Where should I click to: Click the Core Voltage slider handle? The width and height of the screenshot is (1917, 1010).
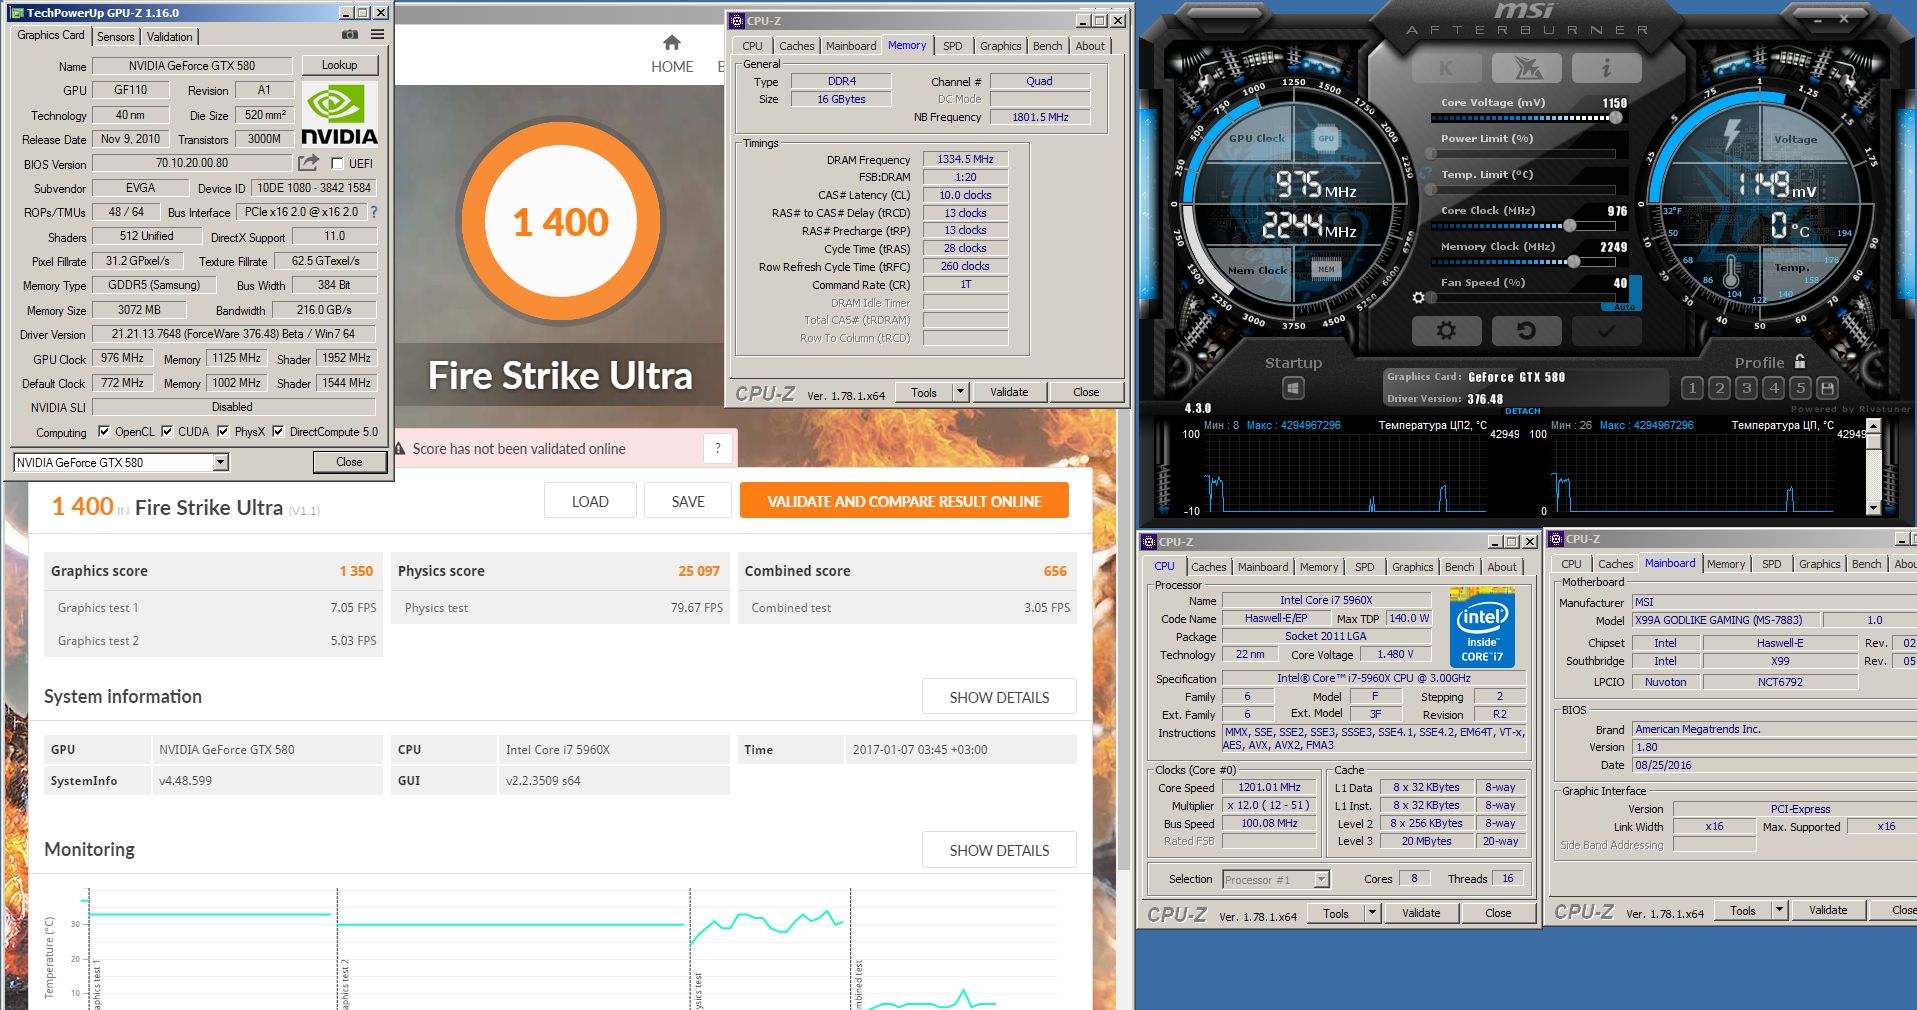[1616, 118]
